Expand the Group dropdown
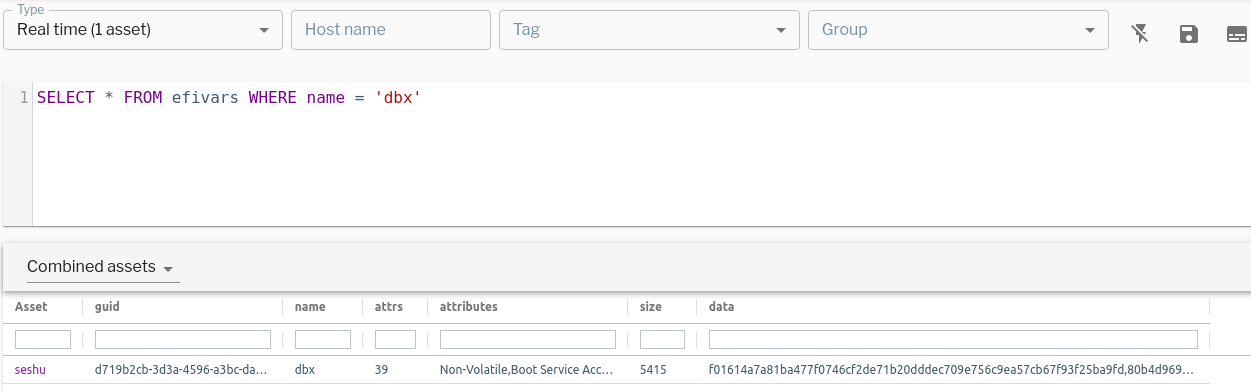Screen dimensions: 1251x391 (958, 30)
